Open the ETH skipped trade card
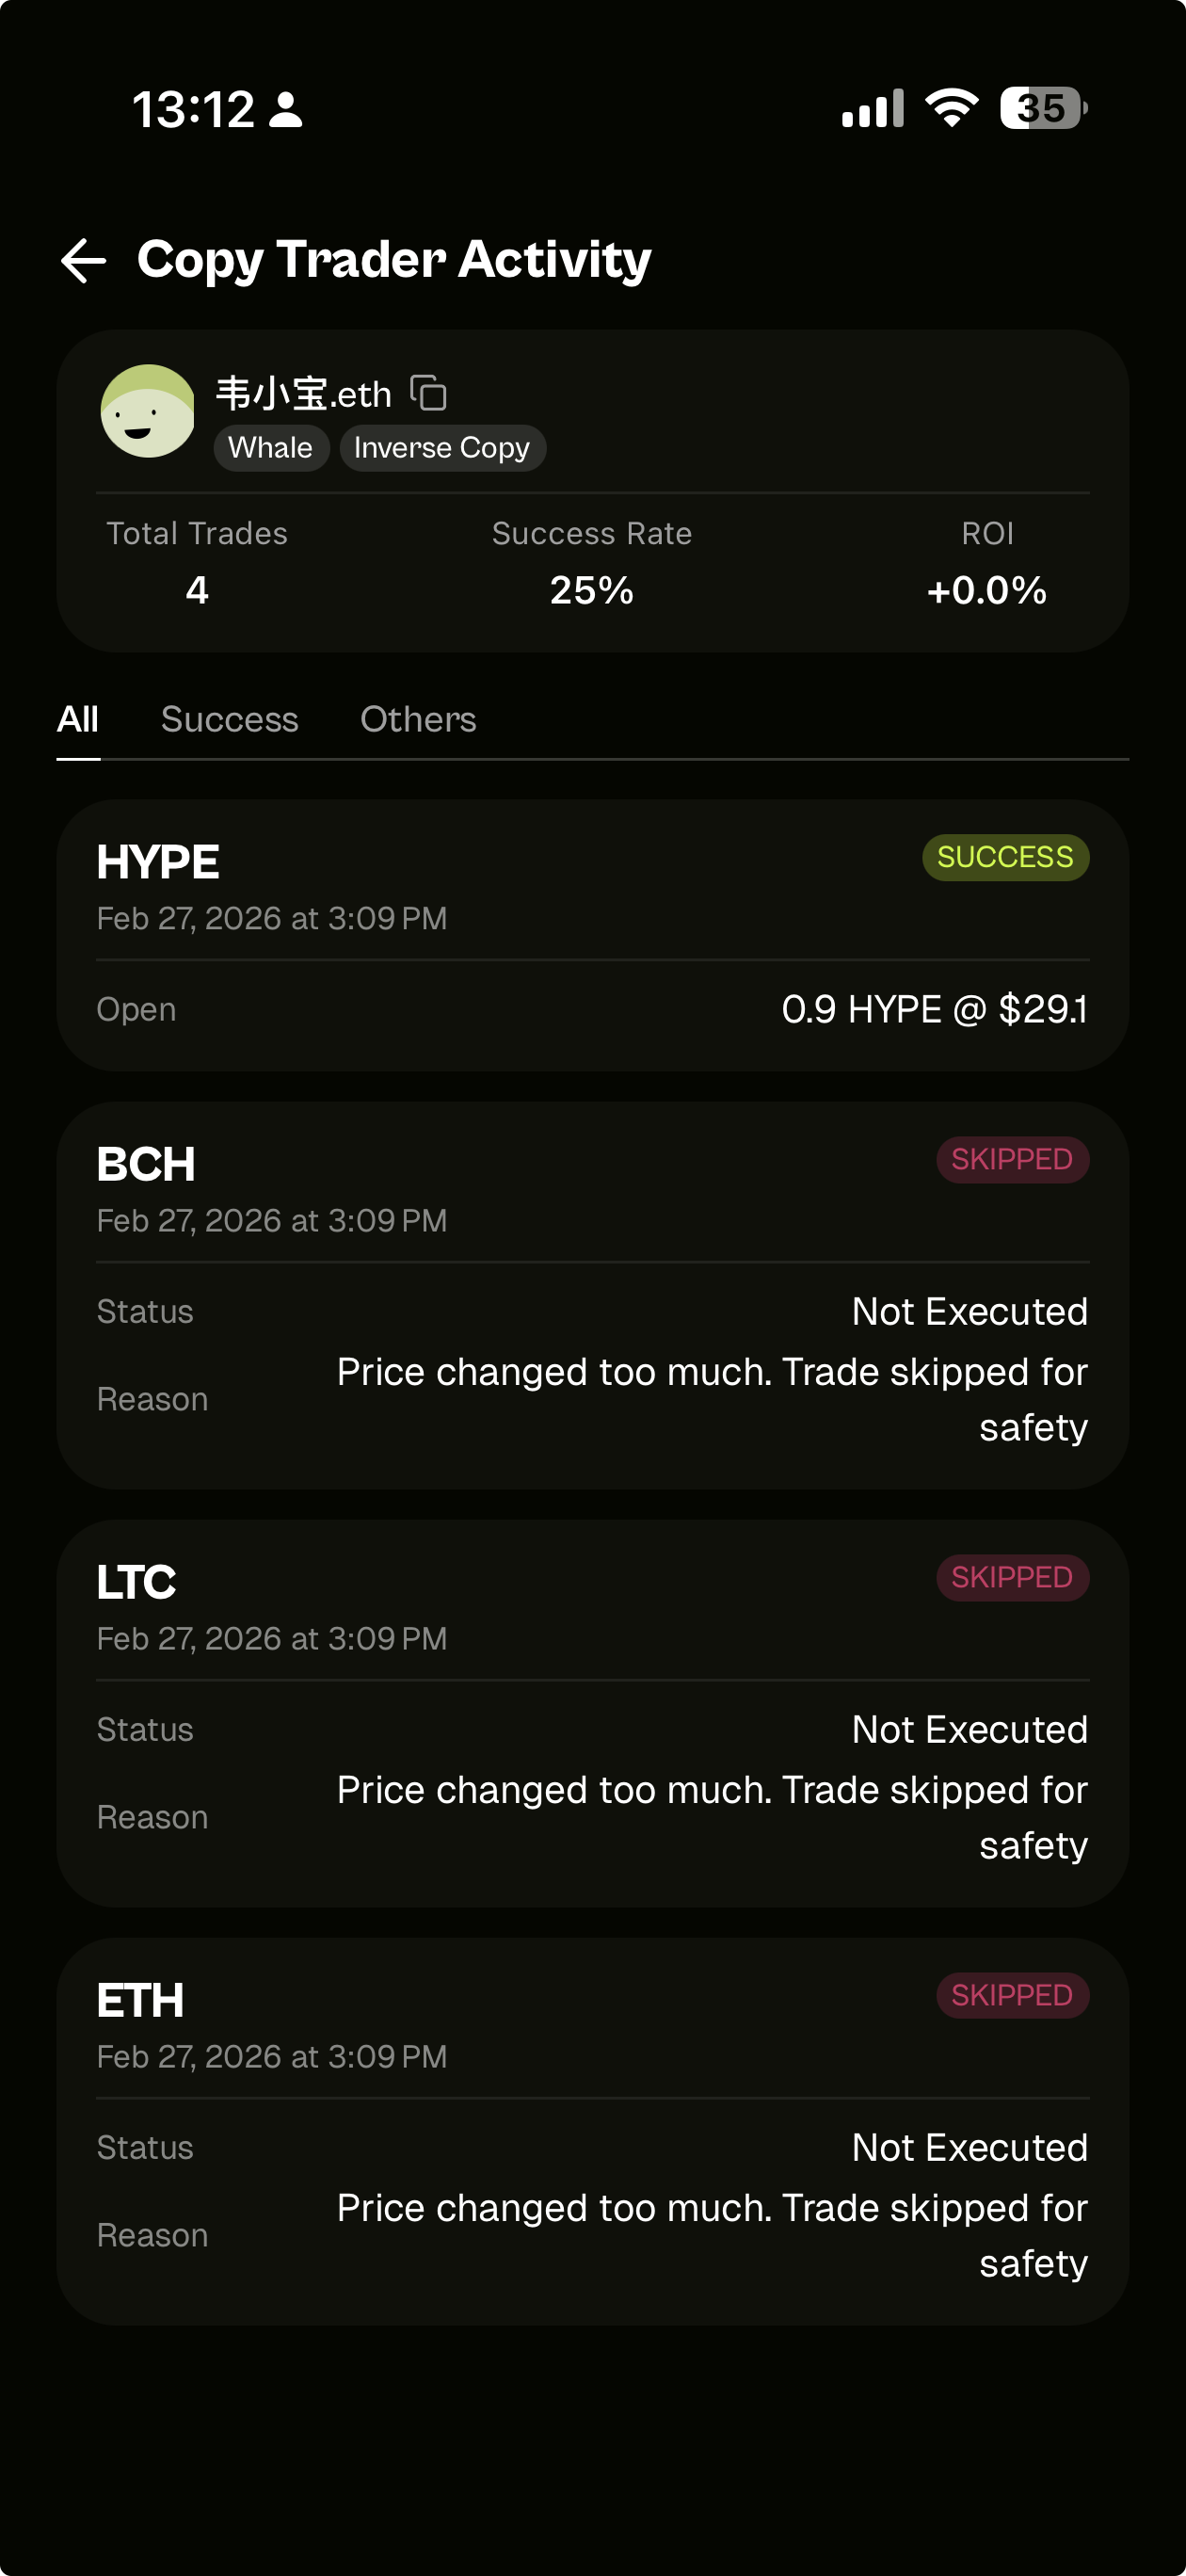 [x=592, y=2131]
